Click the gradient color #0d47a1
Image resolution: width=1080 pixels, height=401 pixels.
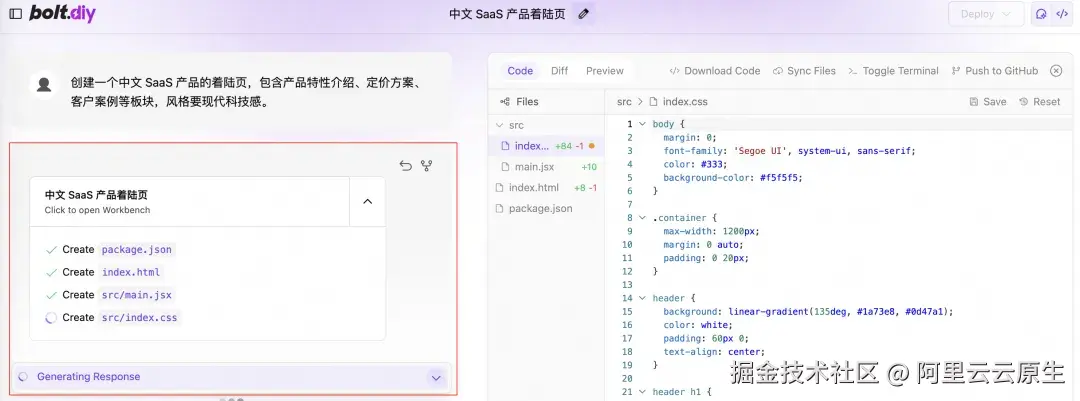(x=922, y=311)
